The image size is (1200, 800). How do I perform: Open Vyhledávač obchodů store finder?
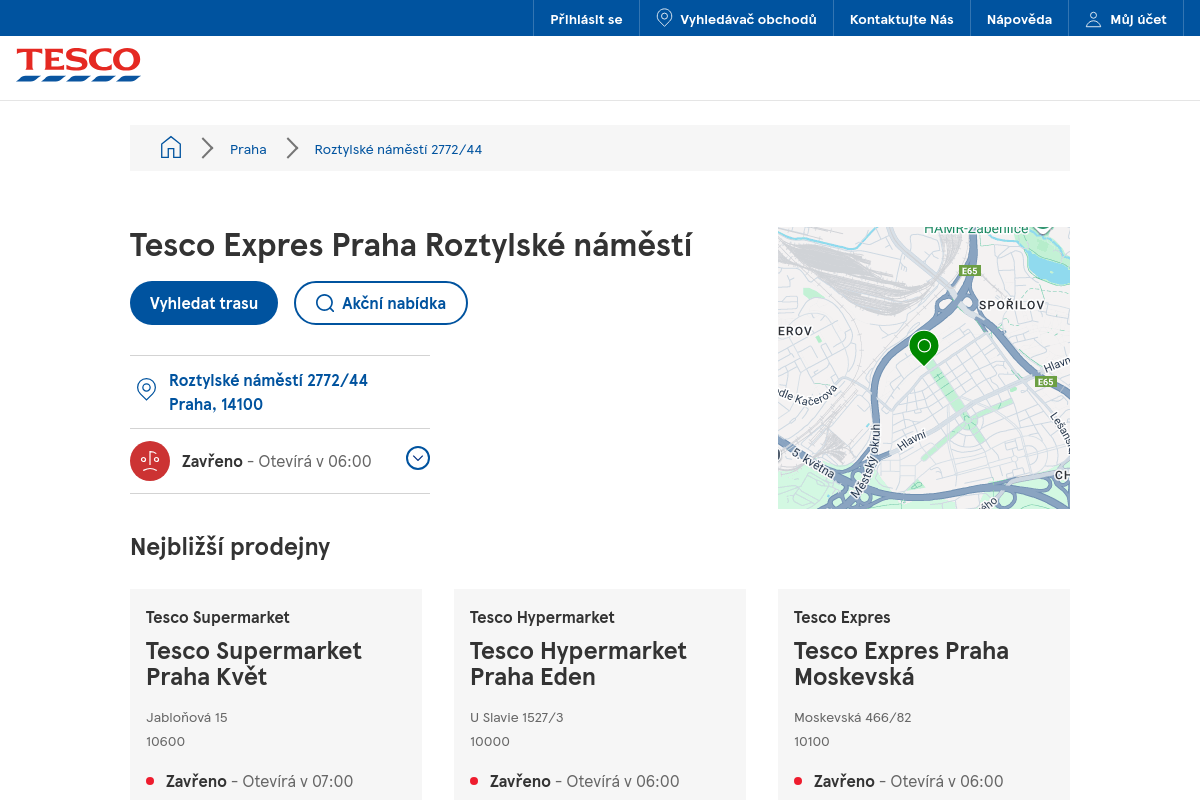tap(736, 19)
